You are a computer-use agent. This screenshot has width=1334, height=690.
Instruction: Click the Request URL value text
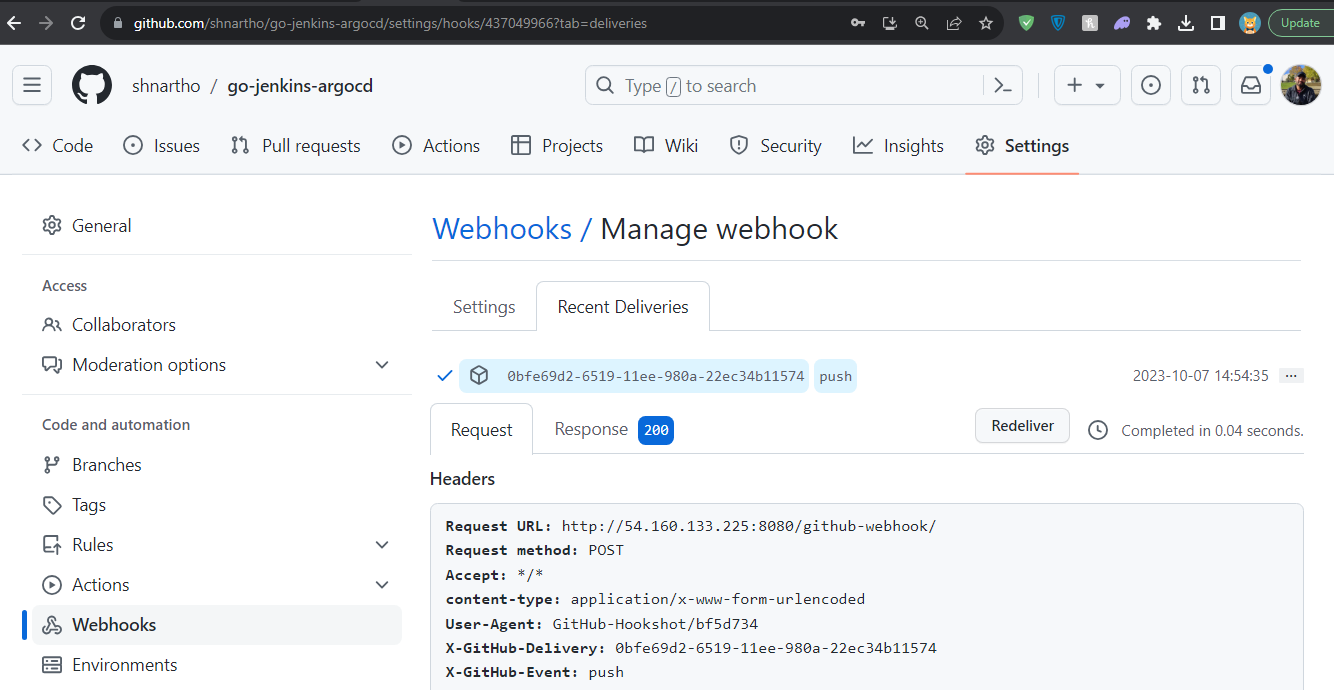coord(749,526)
